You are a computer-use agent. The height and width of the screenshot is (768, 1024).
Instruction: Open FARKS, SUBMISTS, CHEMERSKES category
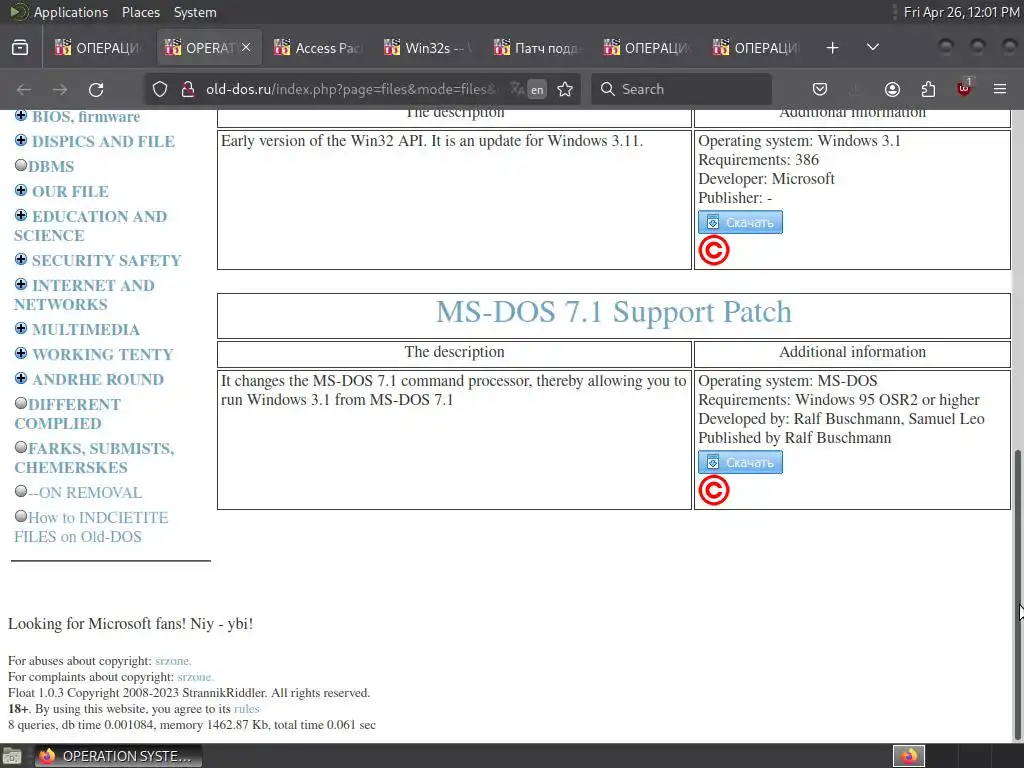pos(94,458)
